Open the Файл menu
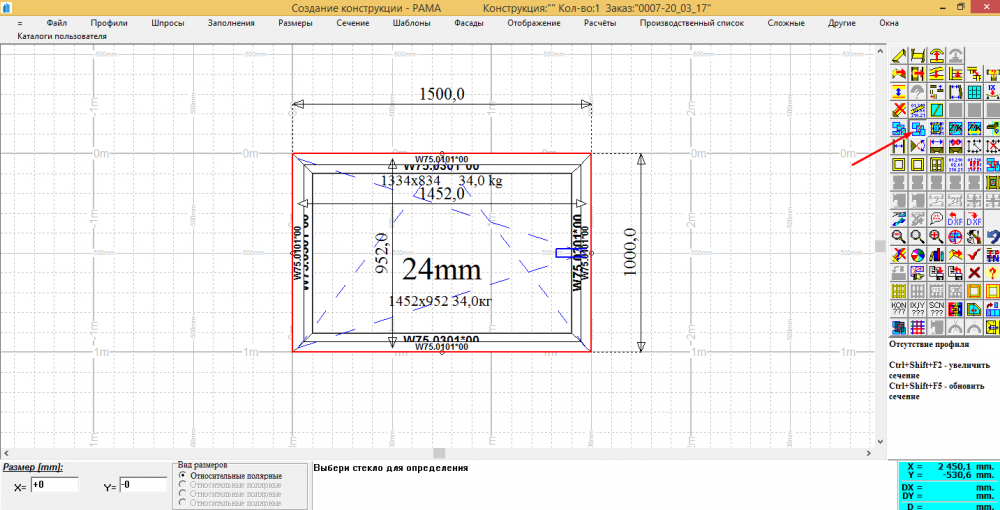1000x510 pixels. [x=57, y=23]
